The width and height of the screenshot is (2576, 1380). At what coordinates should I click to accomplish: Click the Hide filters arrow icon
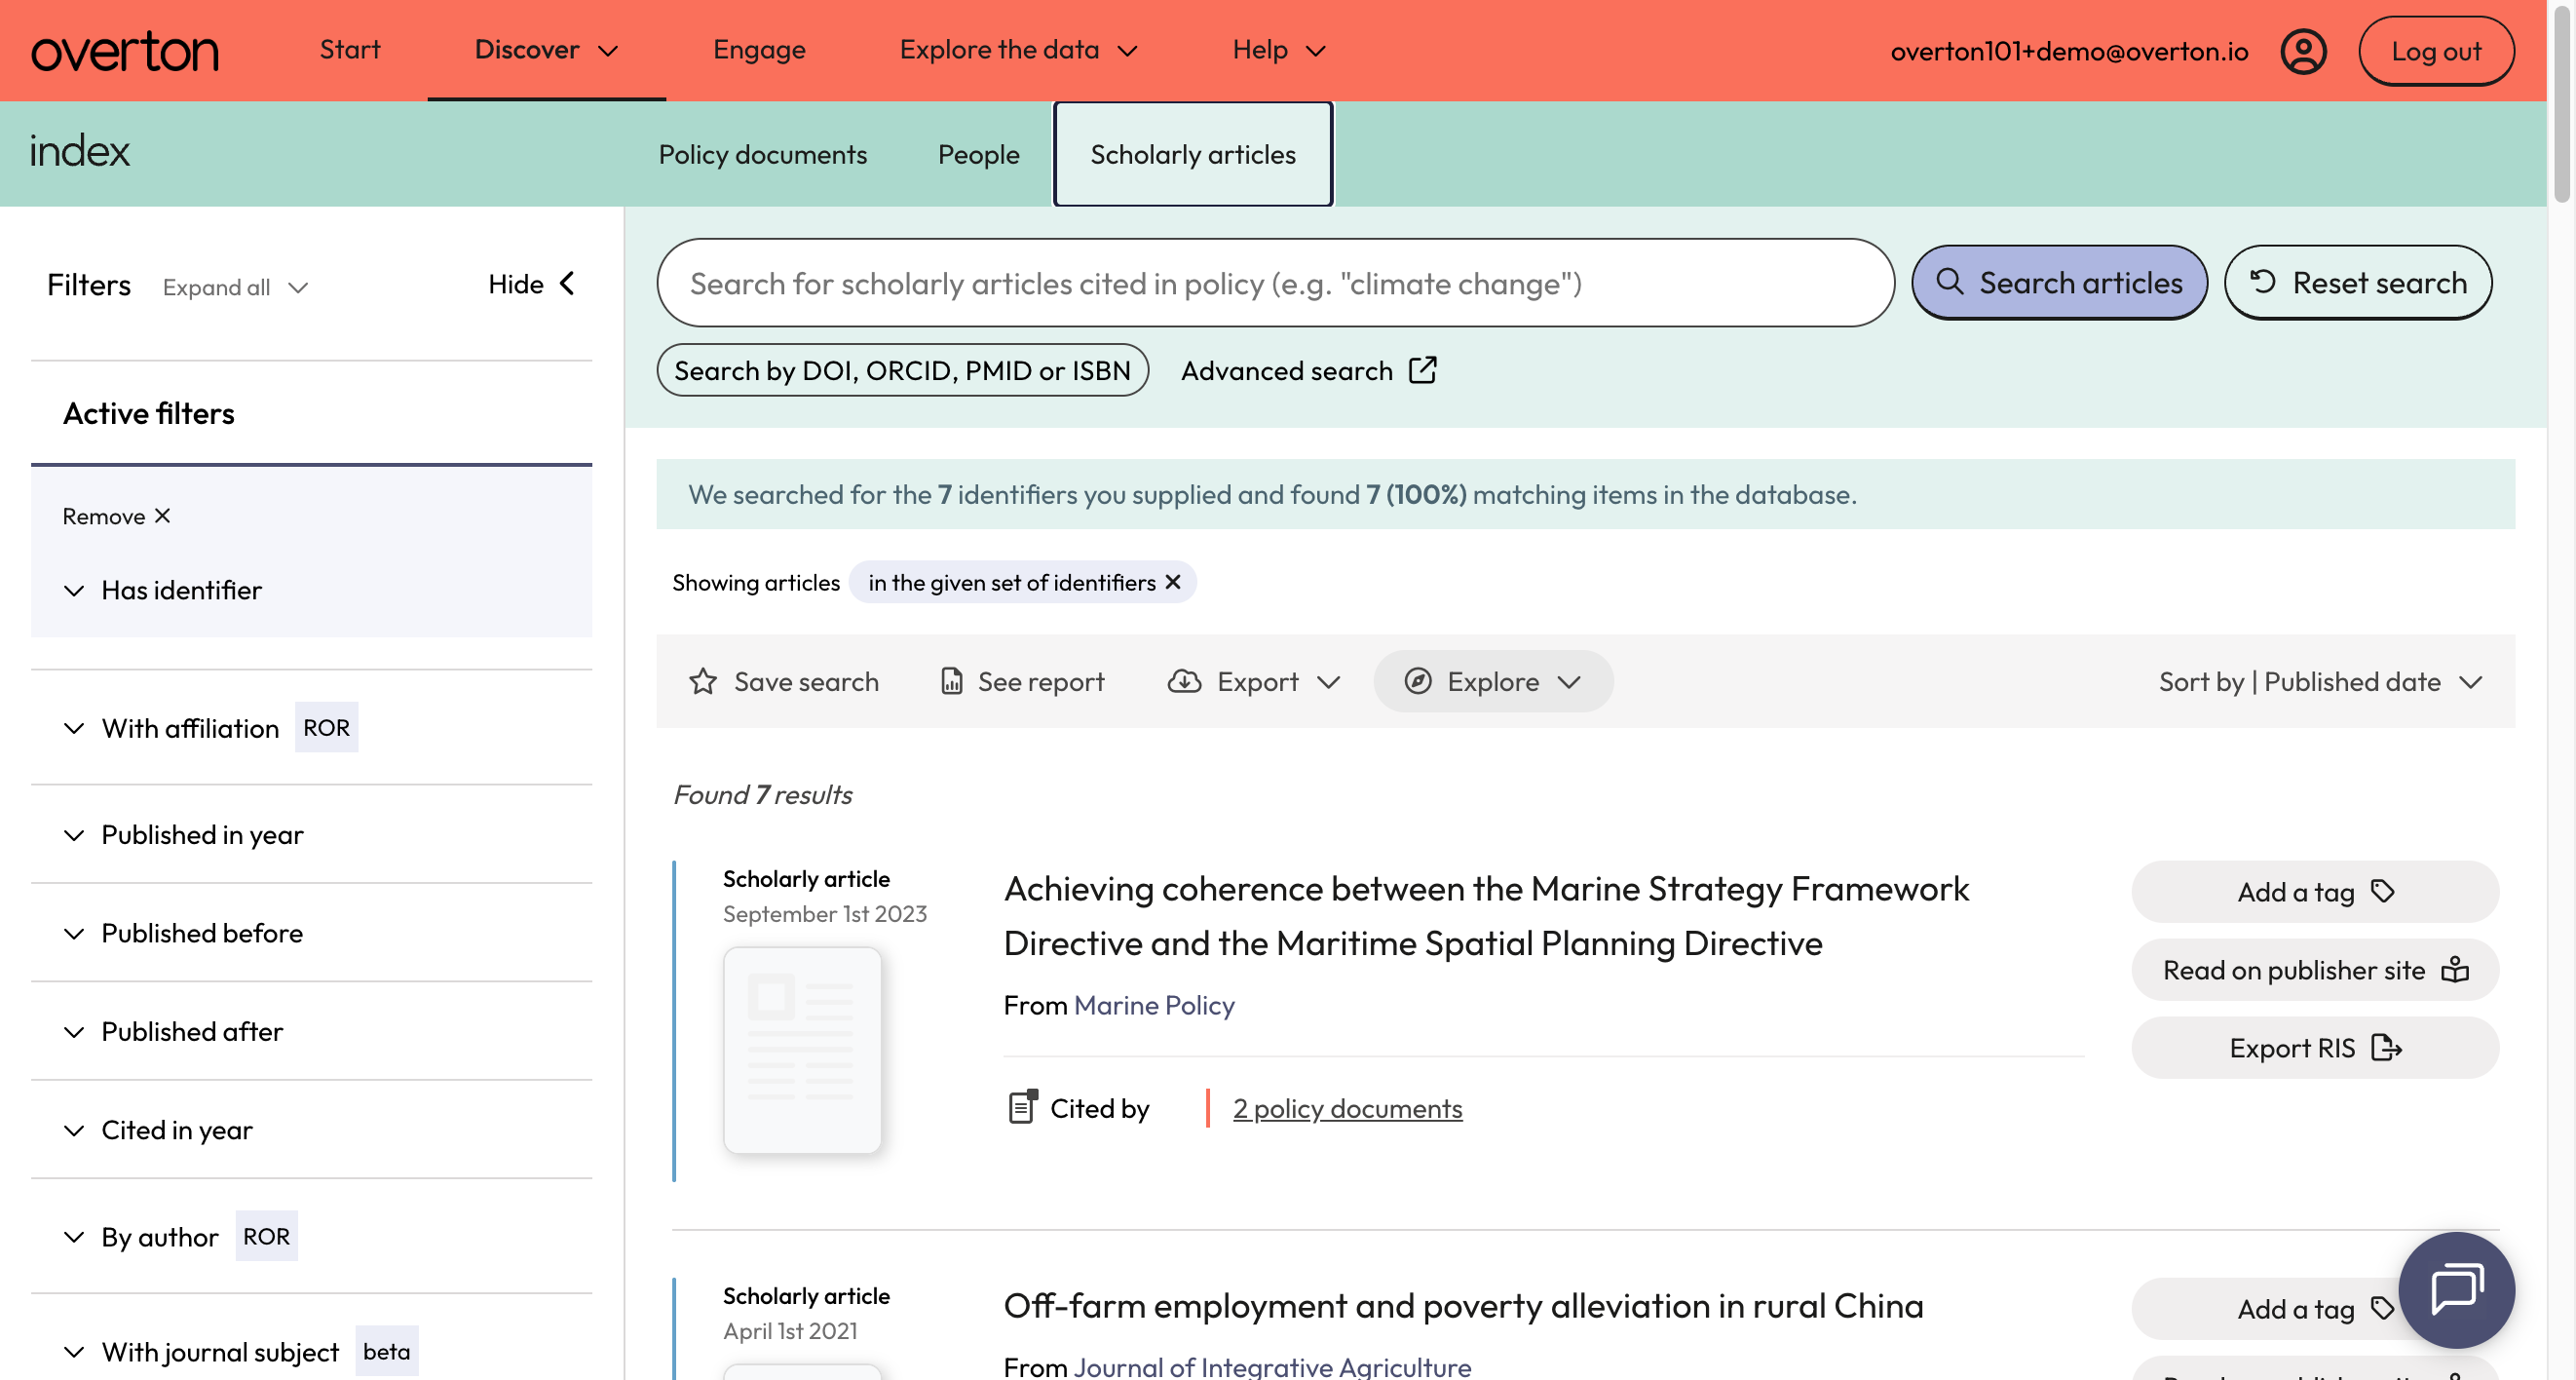pos(568,284)
